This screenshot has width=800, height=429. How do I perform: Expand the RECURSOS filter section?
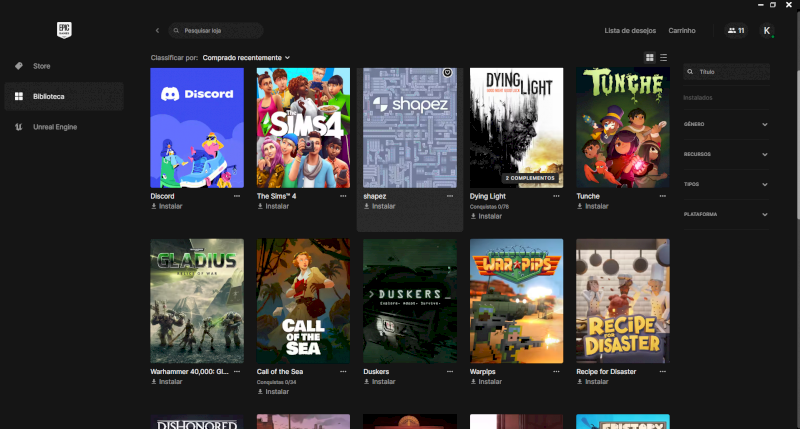point(765,154)
